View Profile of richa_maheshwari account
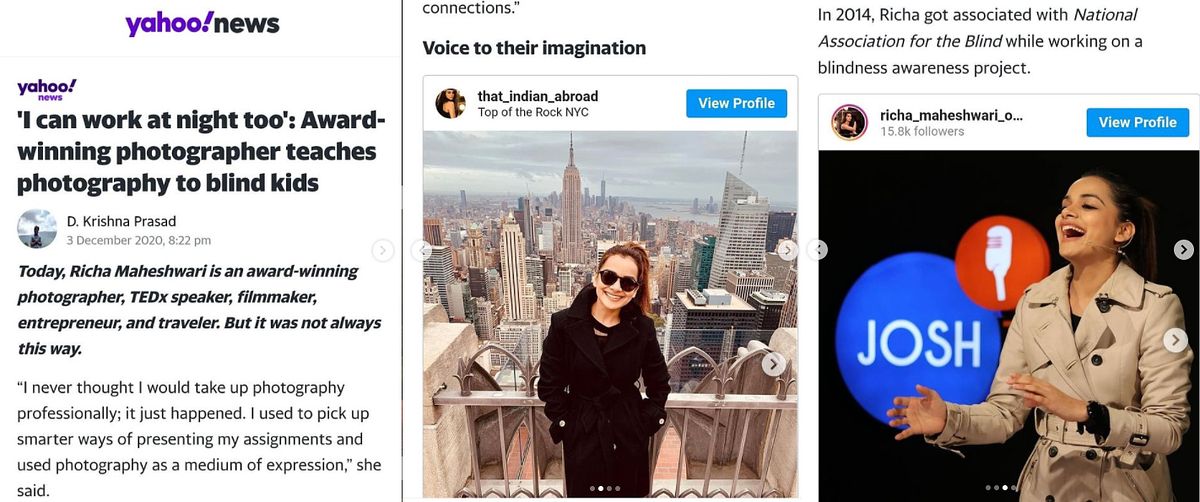This screenshot has height=502, width=1200. (1137, 122)
